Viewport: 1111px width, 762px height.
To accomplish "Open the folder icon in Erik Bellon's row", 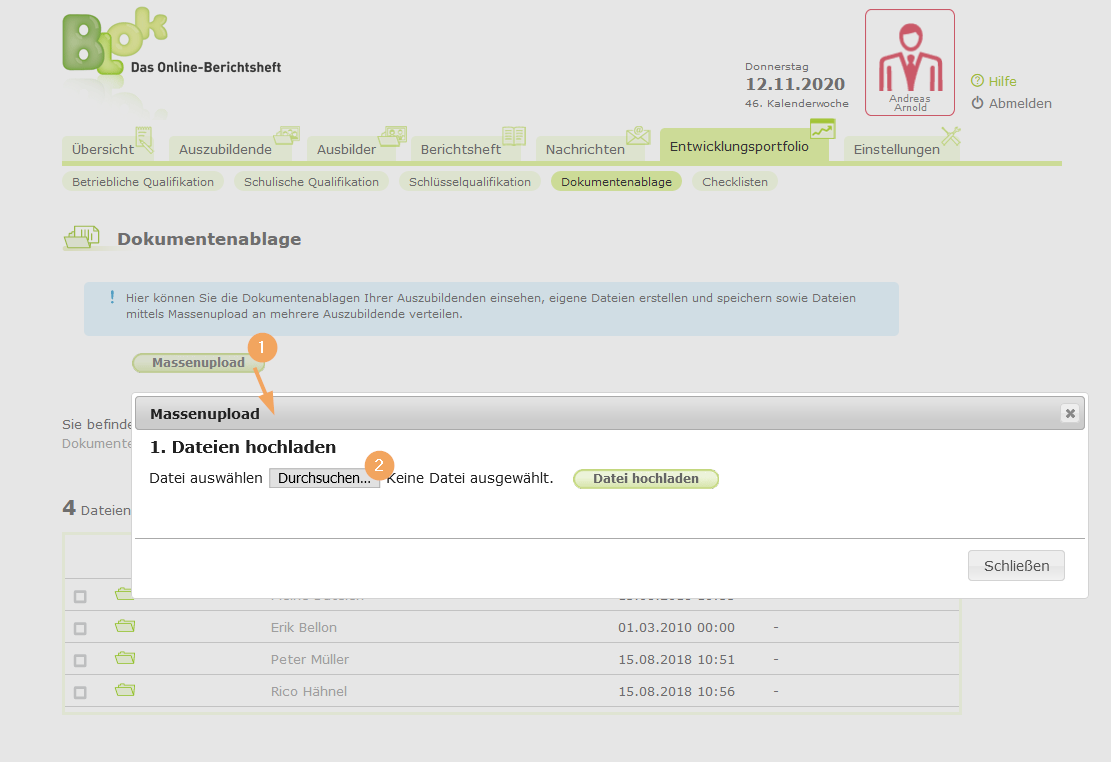I will coord(124,626).
